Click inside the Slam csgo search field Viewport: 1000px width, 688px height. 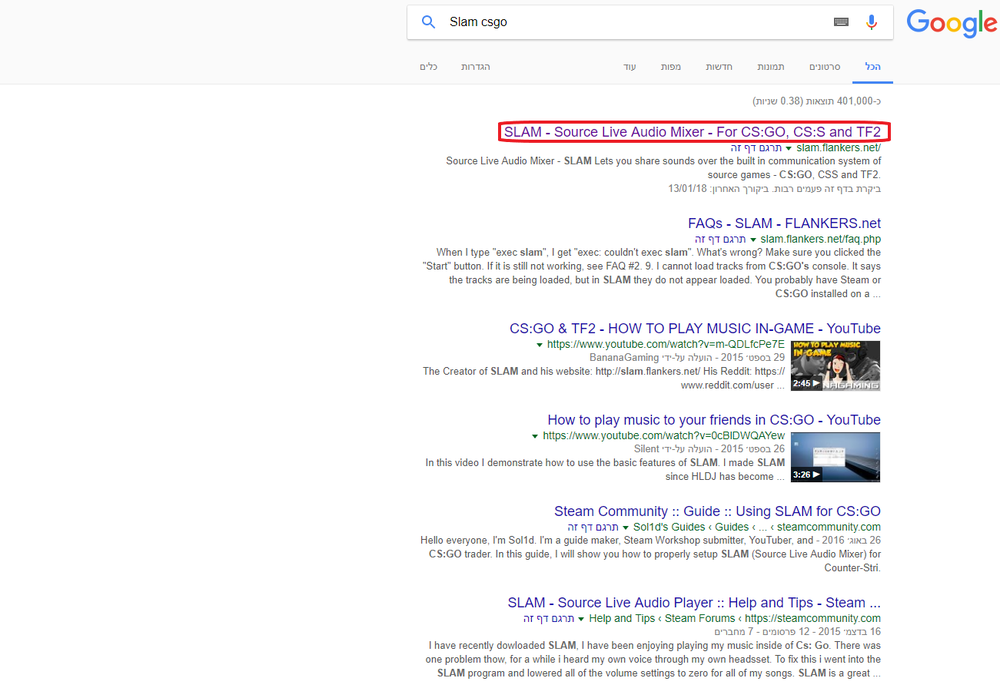(x=600, y=22)
